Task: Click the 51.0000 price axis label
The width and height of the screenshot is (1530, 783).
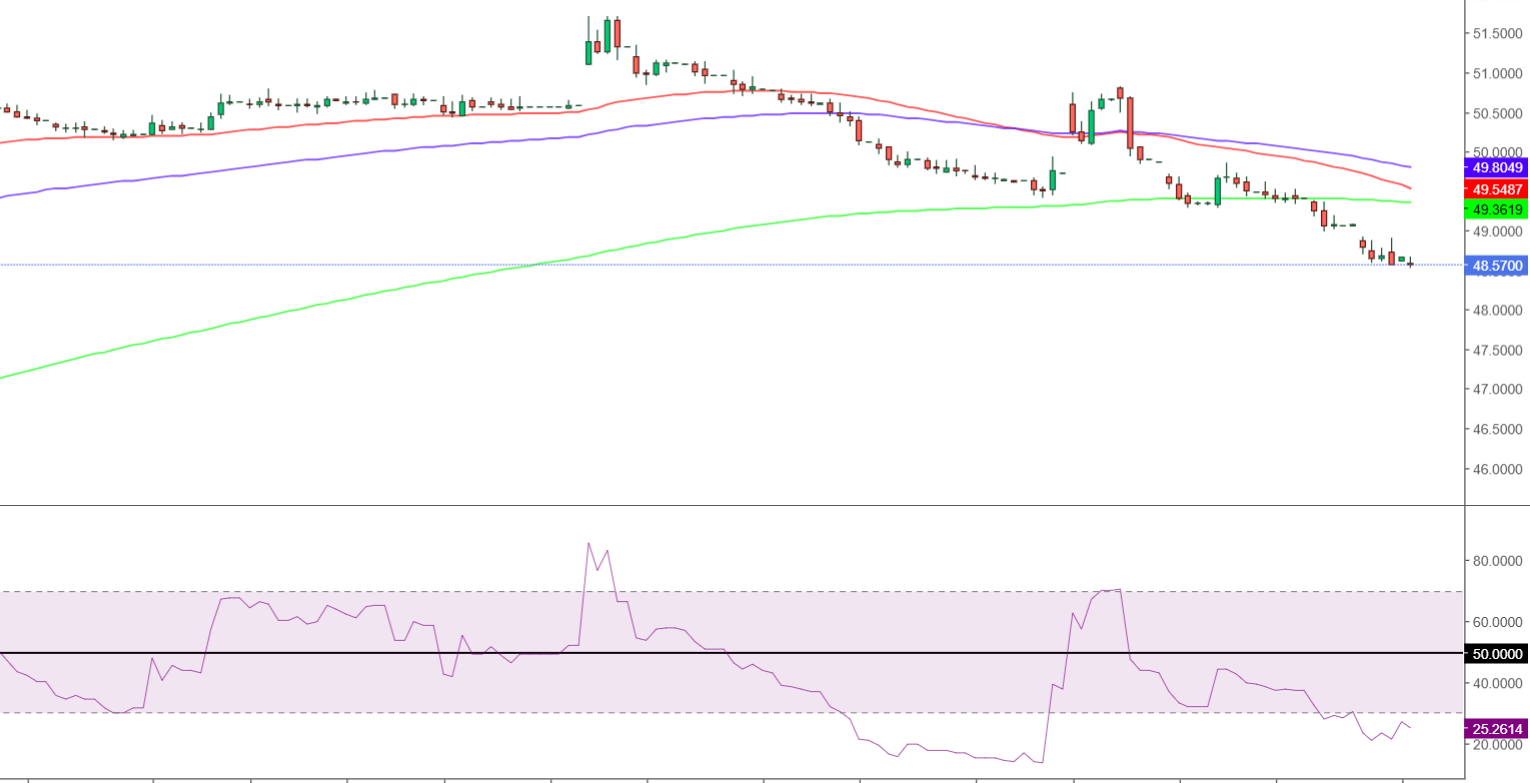Action: point(1497,74)
